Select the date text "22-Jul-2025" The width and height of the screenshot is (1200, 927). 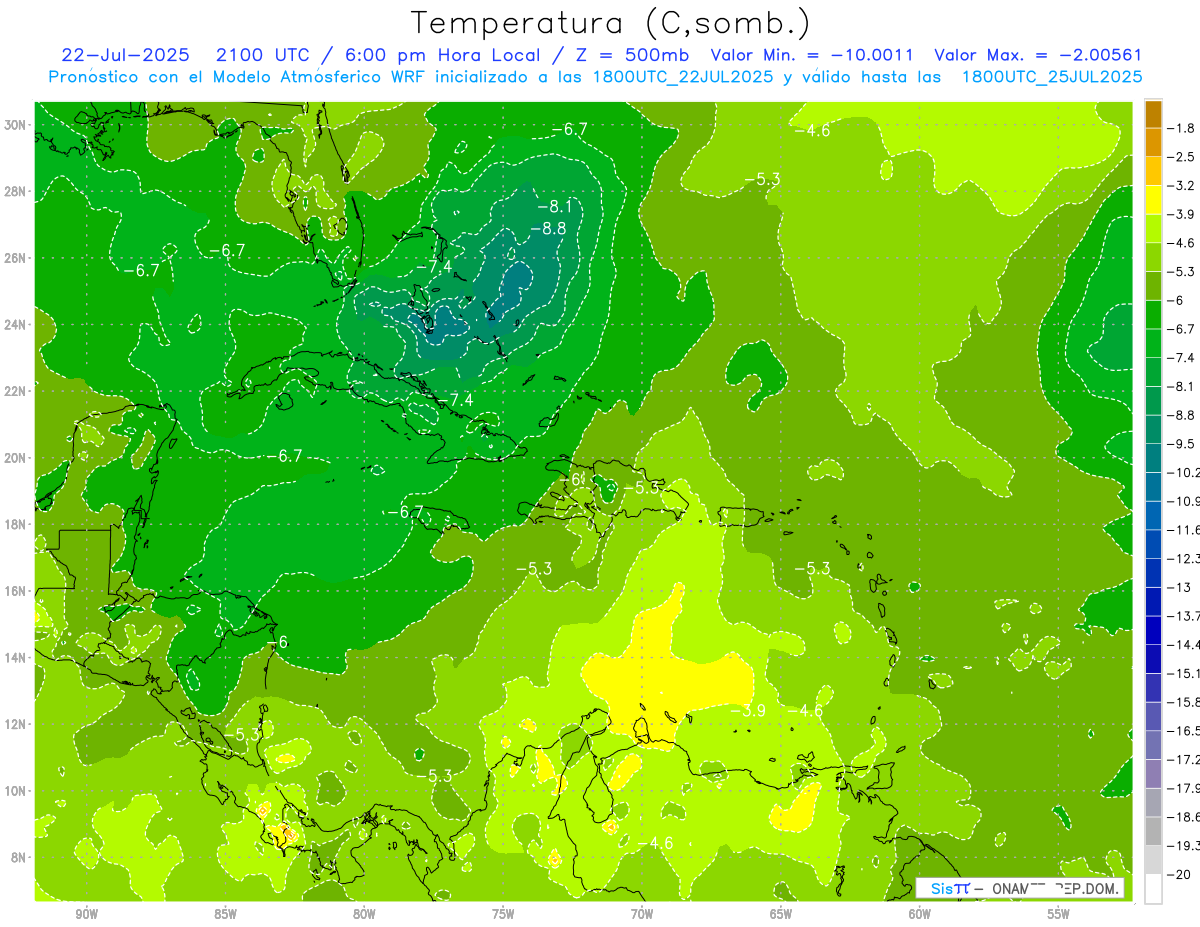(124, 55)
